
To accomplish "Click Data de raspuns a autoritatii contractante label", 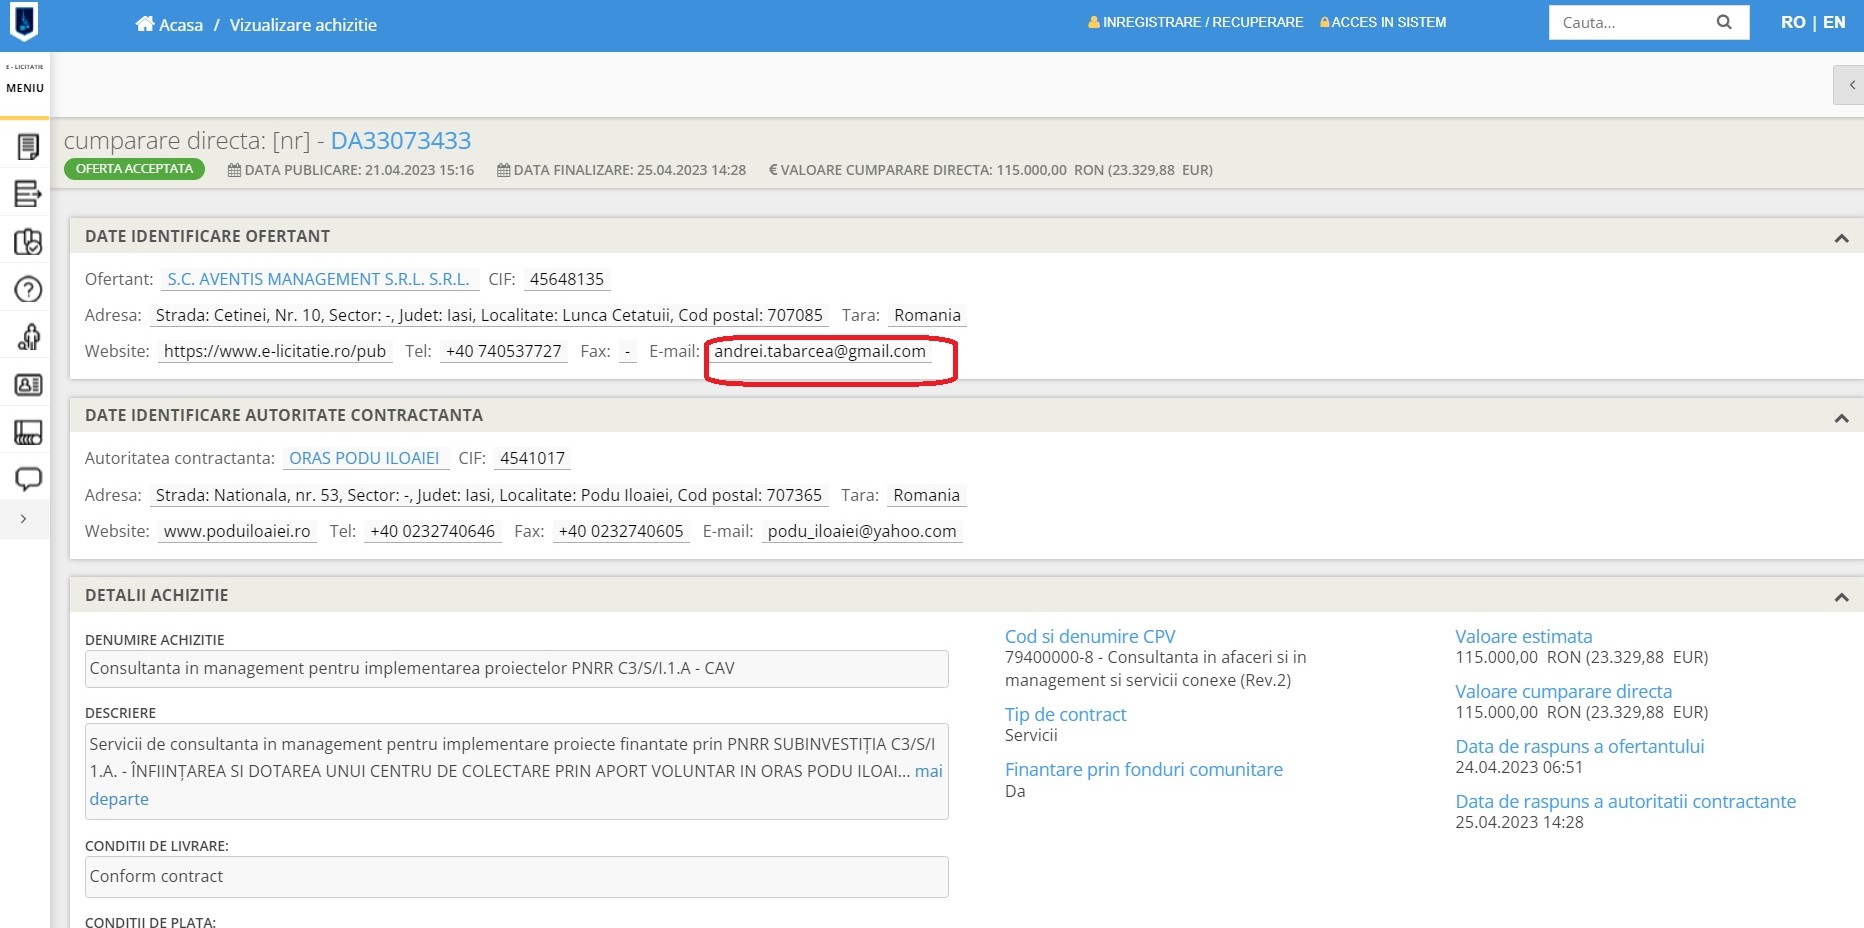I will click(x=1625, y=801).
